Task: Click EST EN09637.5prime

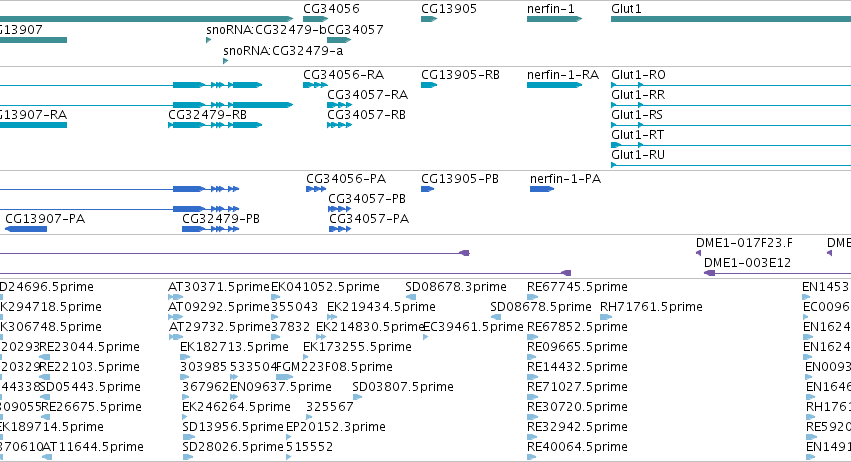Action: (281, 388)
